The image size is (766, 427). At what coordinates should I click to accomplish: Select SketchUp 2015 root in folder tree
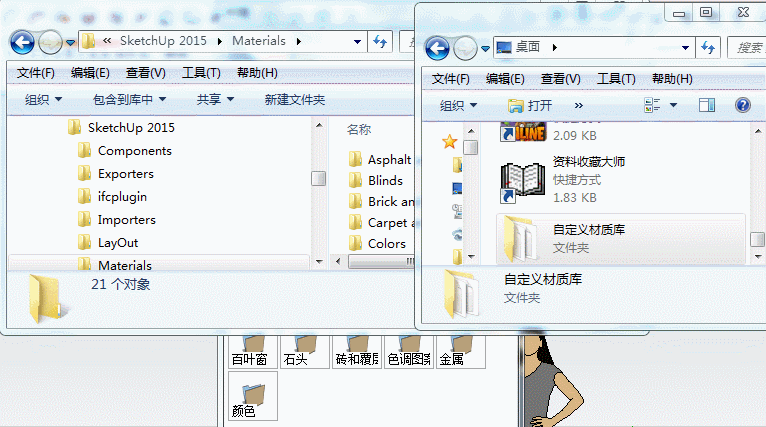[122, 128]
